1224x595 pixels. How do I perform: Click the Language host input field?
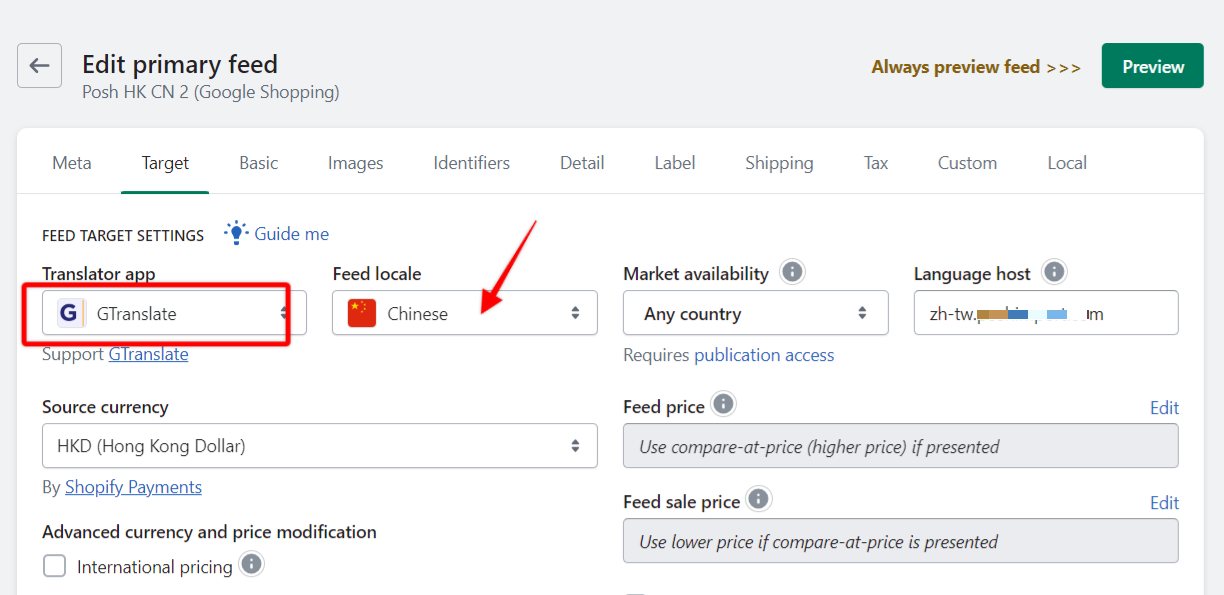coord(1046,313)
